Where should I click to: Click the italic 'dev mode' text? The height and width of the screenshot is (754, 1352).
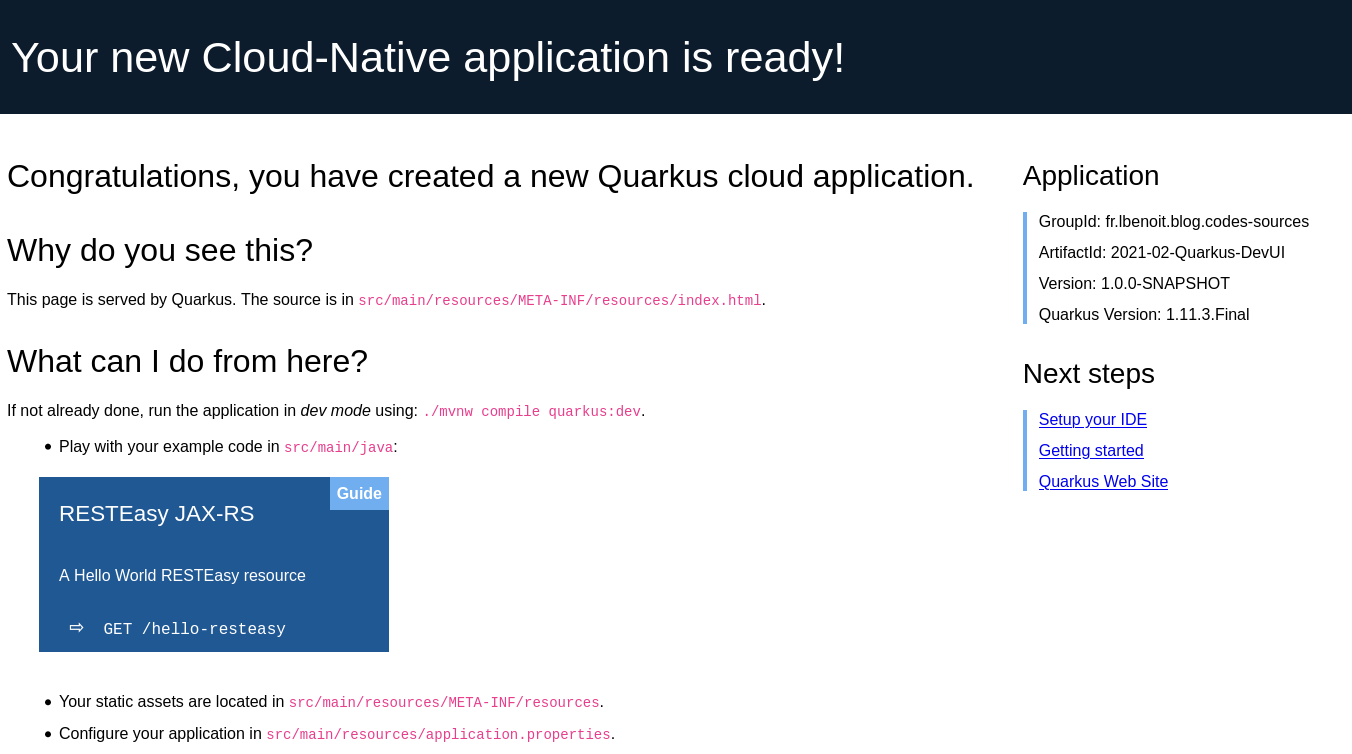(336, 411)
